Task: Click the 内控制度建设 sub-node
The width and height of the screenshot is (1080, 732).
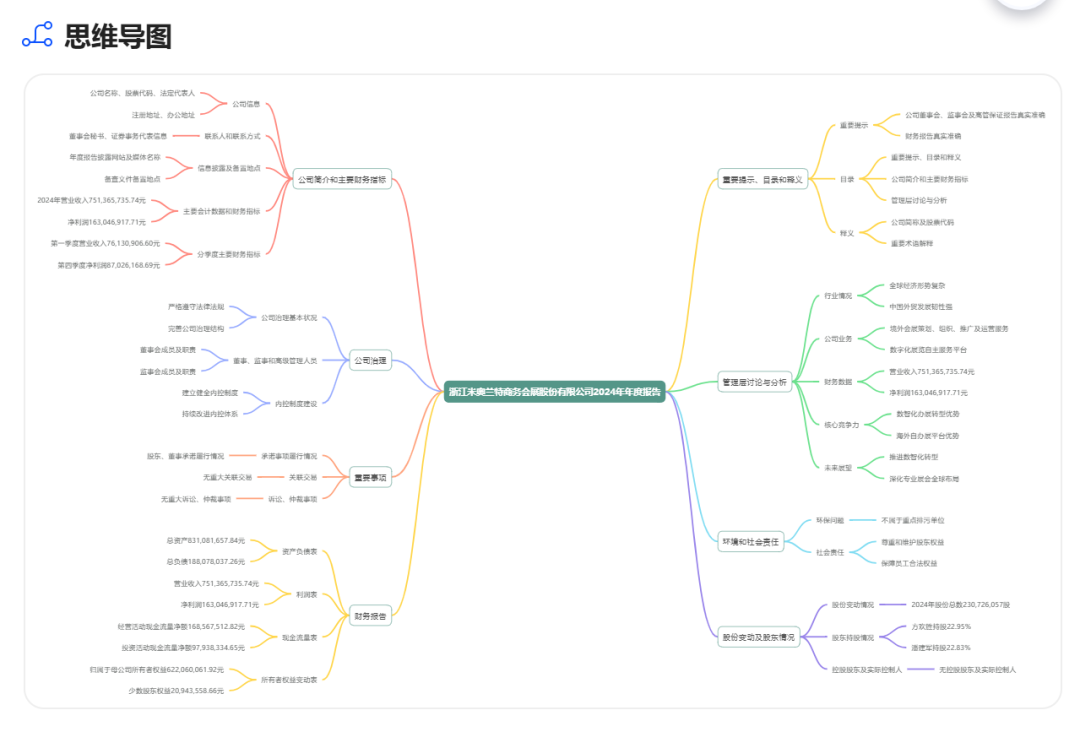Action: [296, 404]
